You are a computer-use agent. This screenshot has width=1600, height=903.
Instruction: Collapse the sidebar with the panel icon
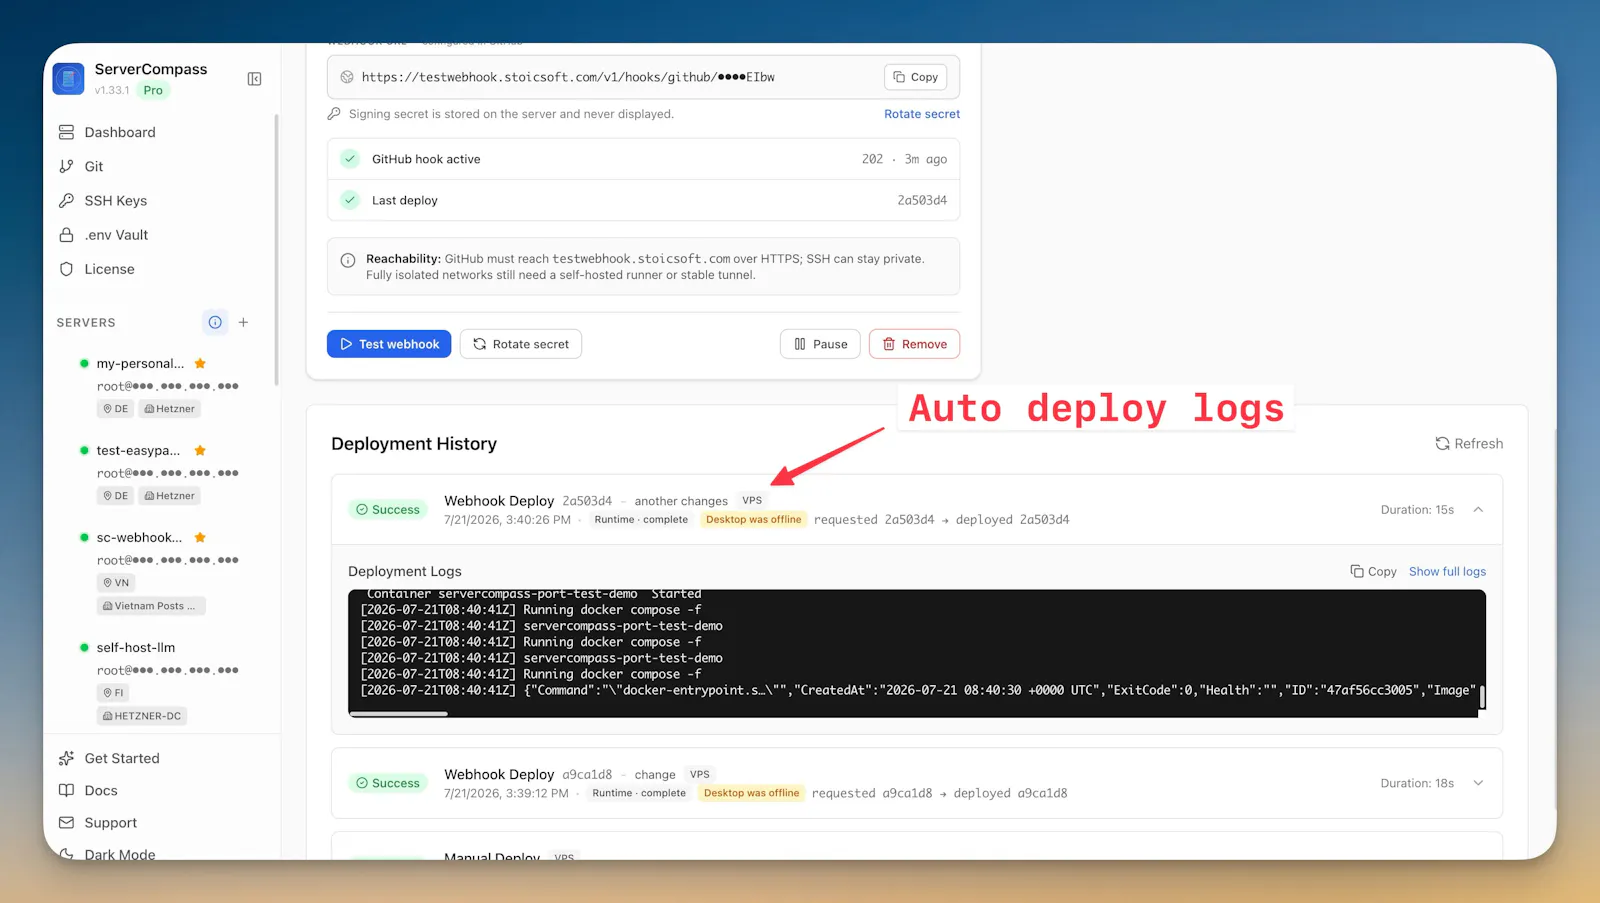(x=254, y=79)
